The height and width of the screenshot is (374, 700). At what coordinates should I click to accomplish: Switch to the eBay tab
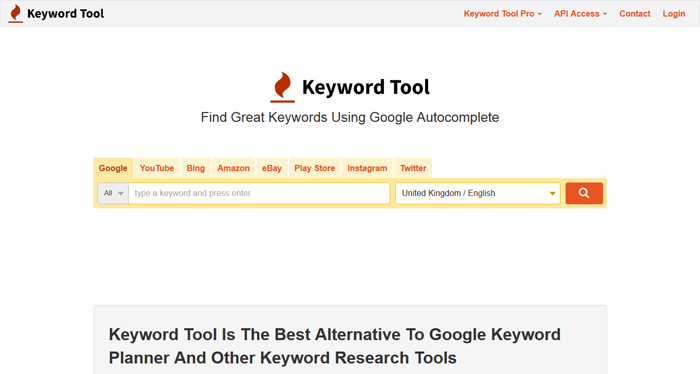tap(272, 168)
